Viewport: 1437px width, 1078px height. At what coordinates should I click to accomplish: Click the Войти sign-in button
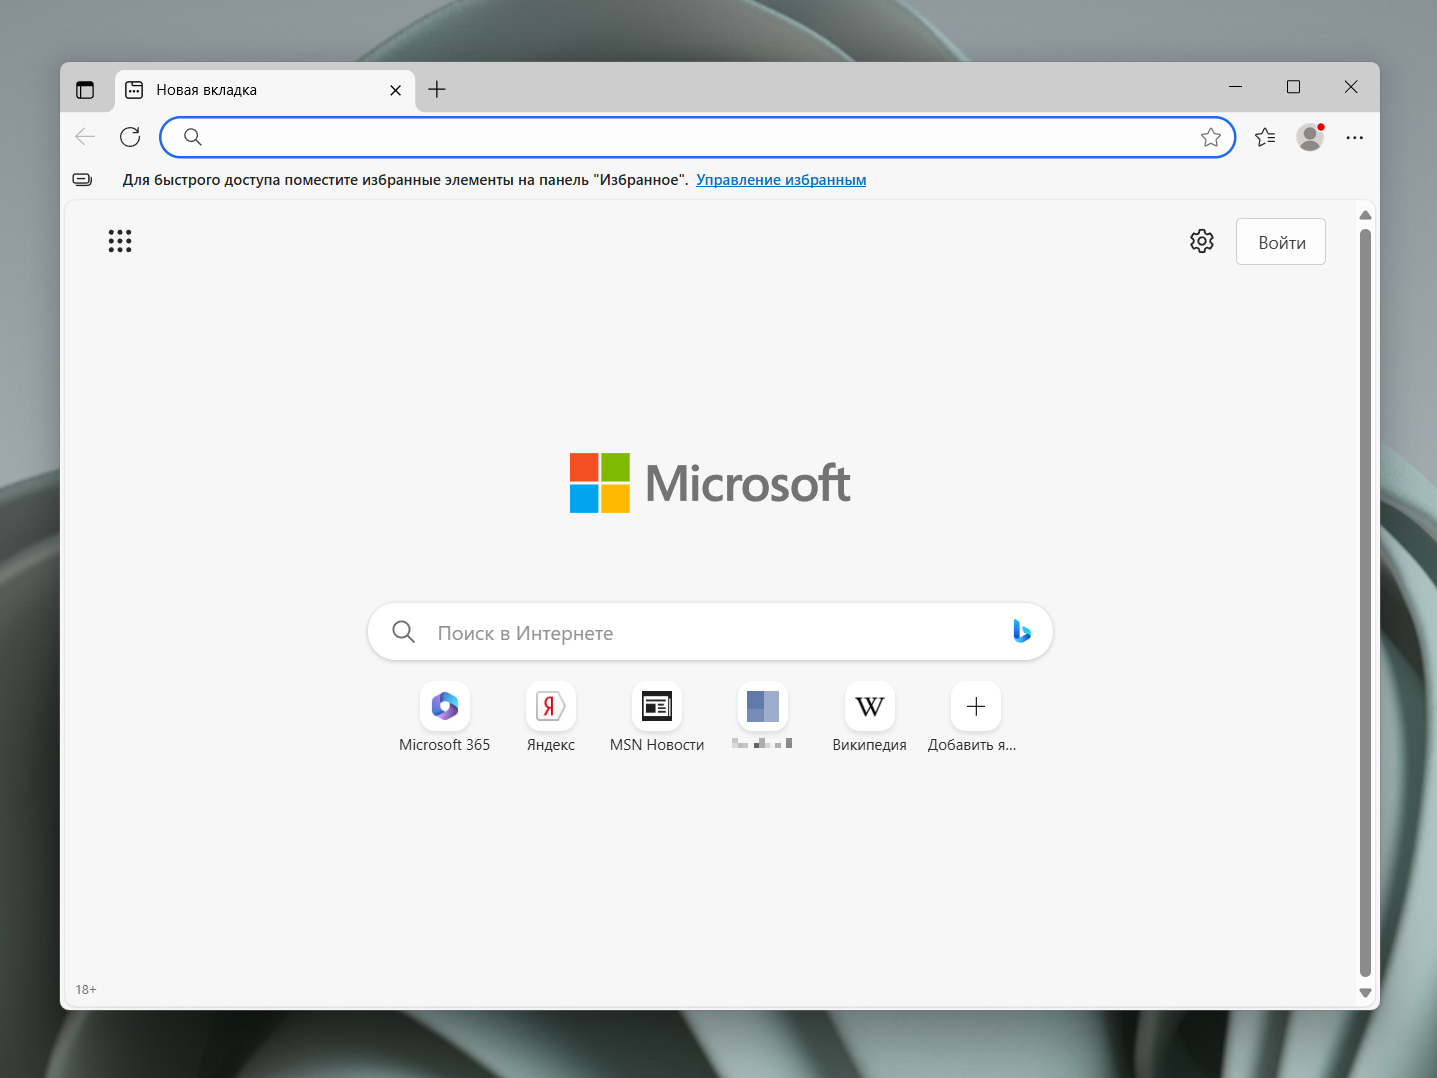(x=1280, y=242)
